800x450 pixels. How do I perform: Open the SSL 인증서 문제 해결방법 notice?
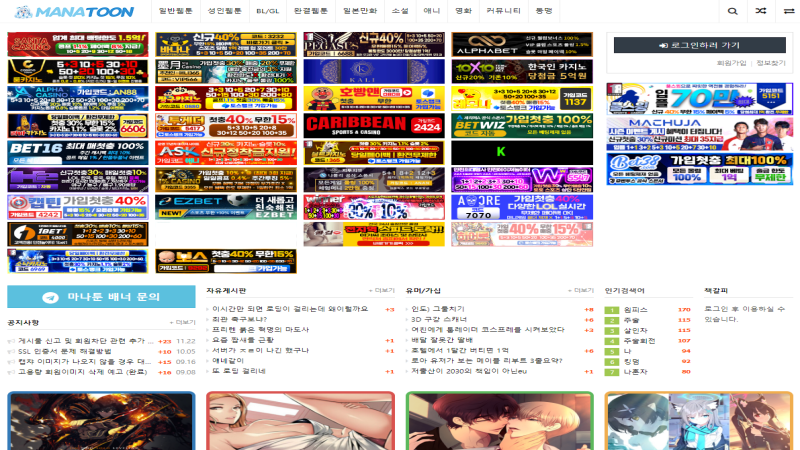[x=64, y=351]
